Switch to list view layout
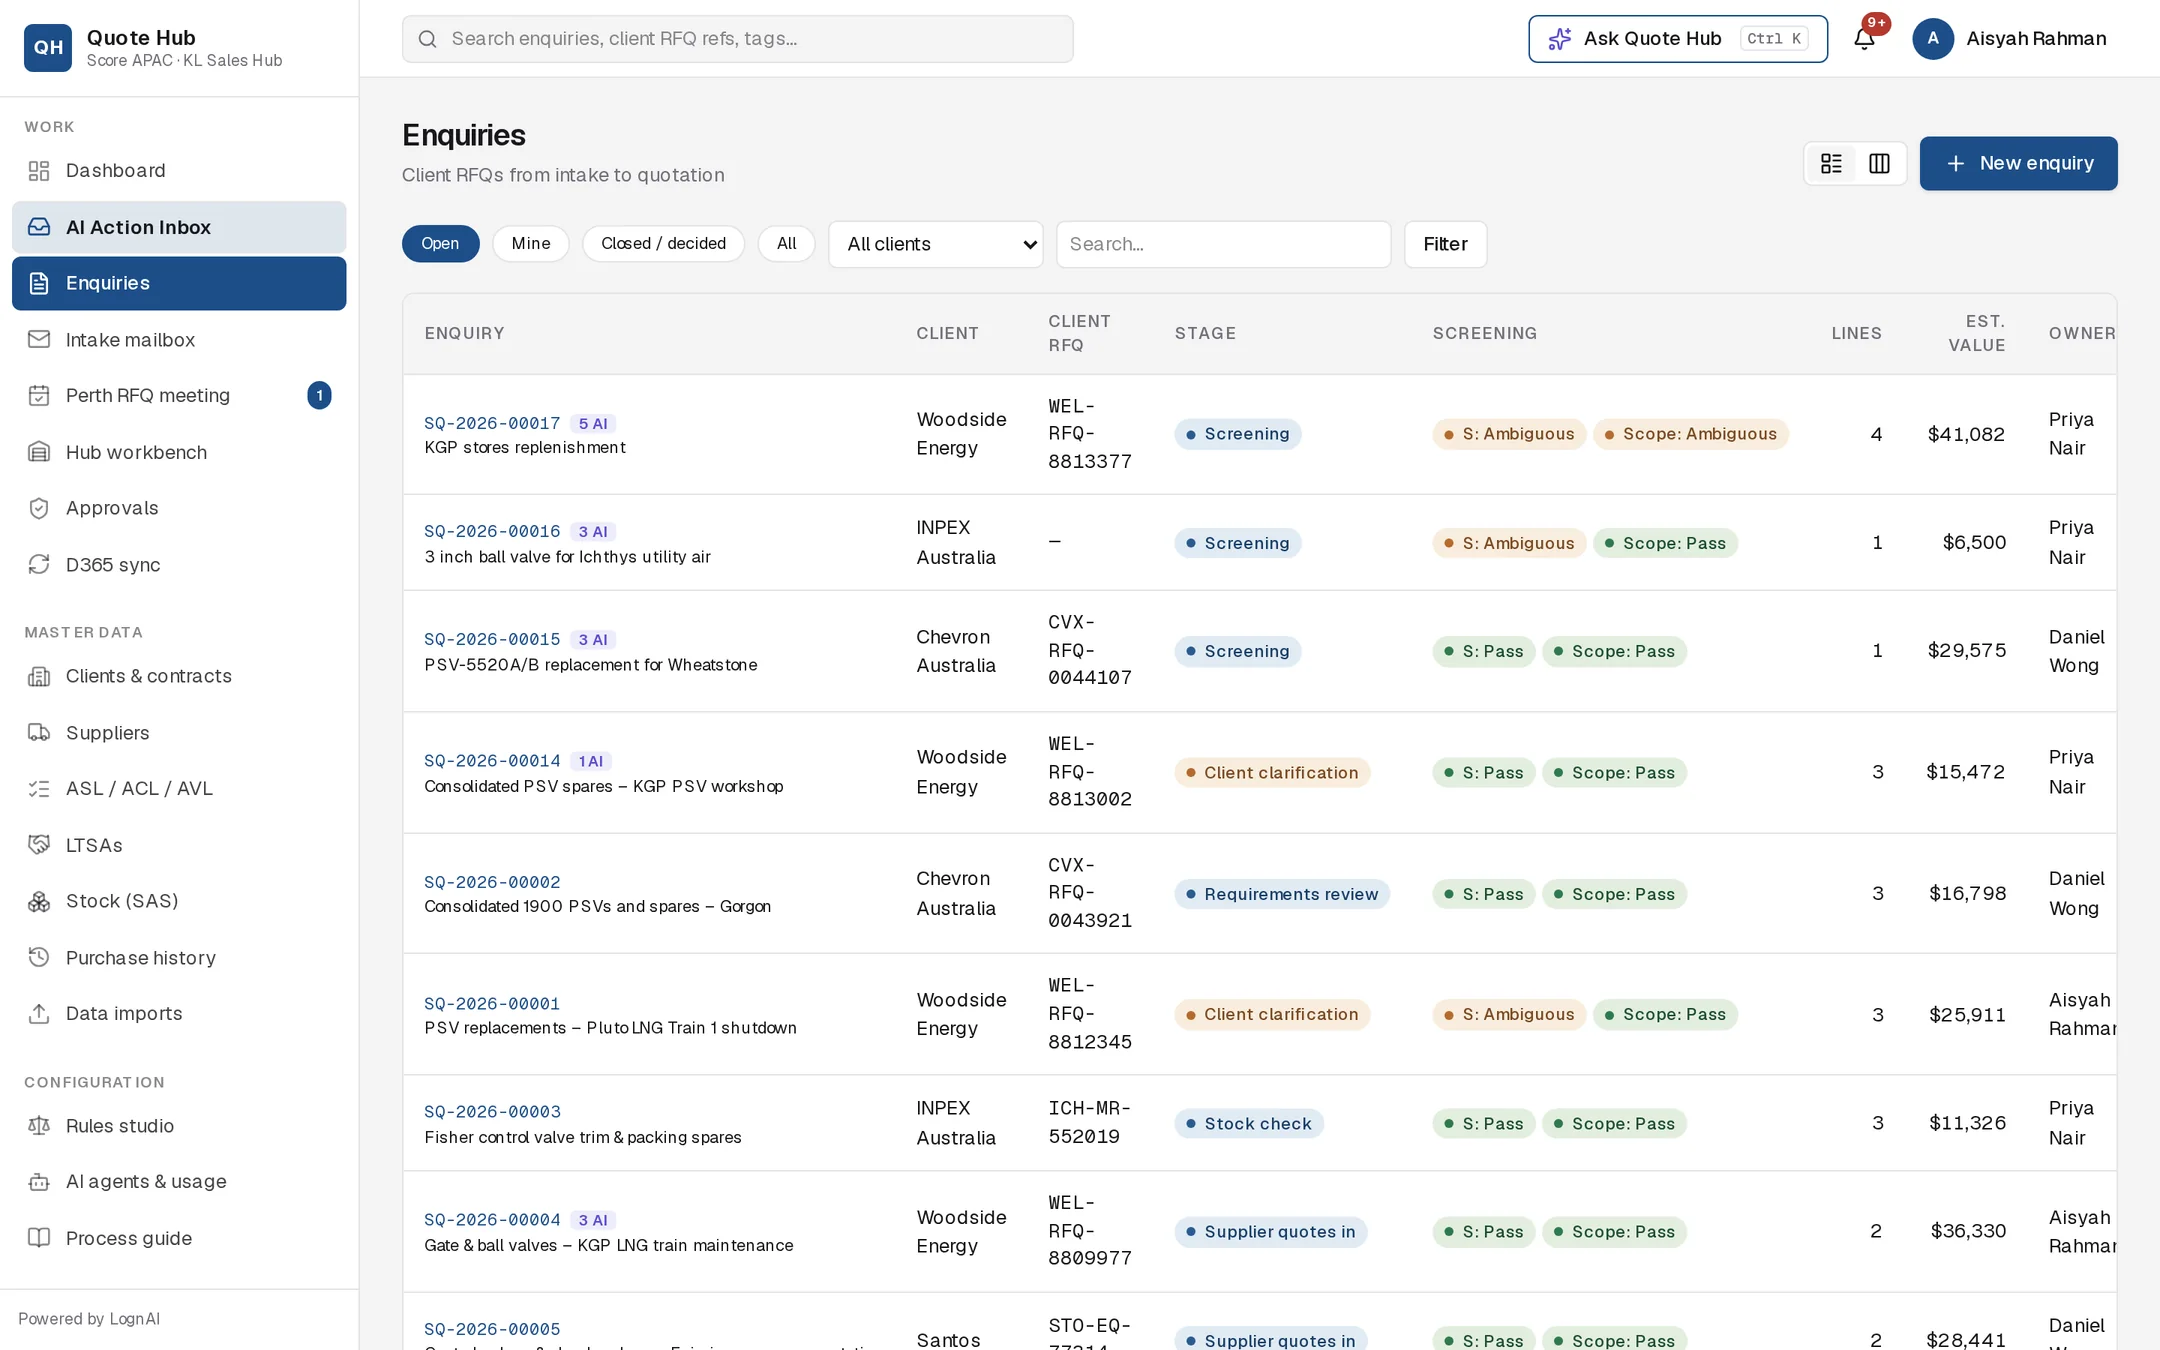Viewport: 2160px width, 1350px height. [x=1831, y=164]
